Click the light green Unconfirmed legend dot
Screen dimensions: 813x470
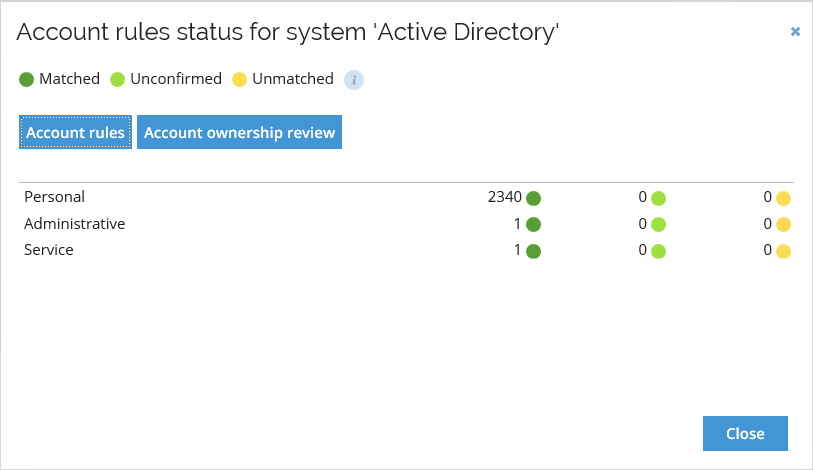(118, 79)
